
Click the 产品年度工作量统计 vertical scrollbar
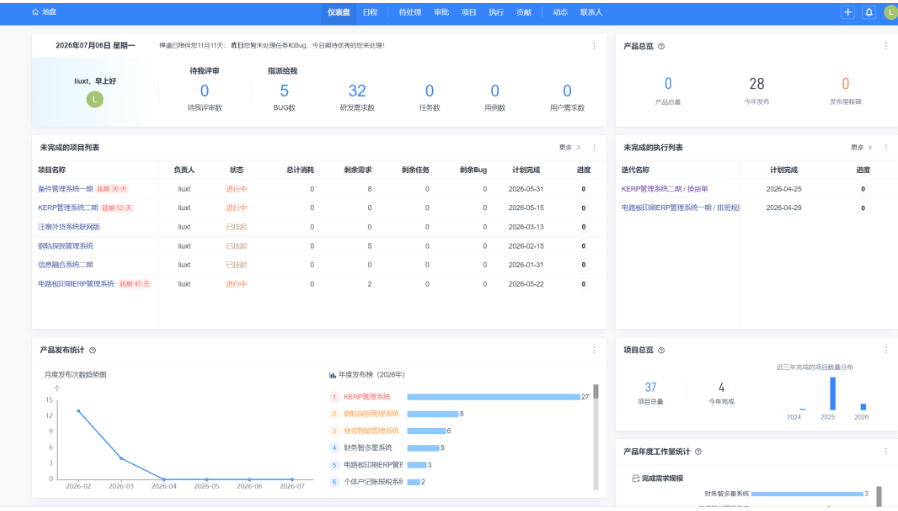click(x=879, y=496)
